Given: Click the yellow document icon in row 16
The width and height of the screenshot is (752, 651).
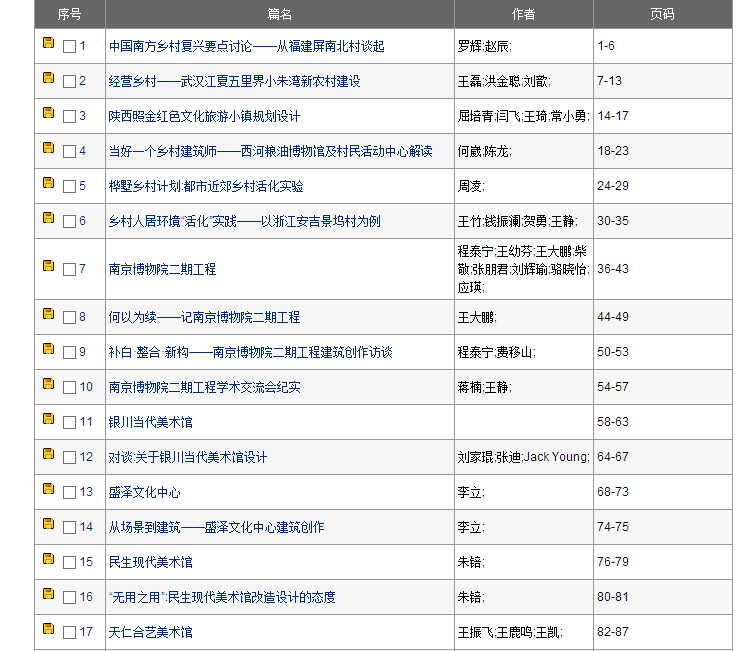Looking at the screenshot, I should pyautogui.click(x=48, y=594).
